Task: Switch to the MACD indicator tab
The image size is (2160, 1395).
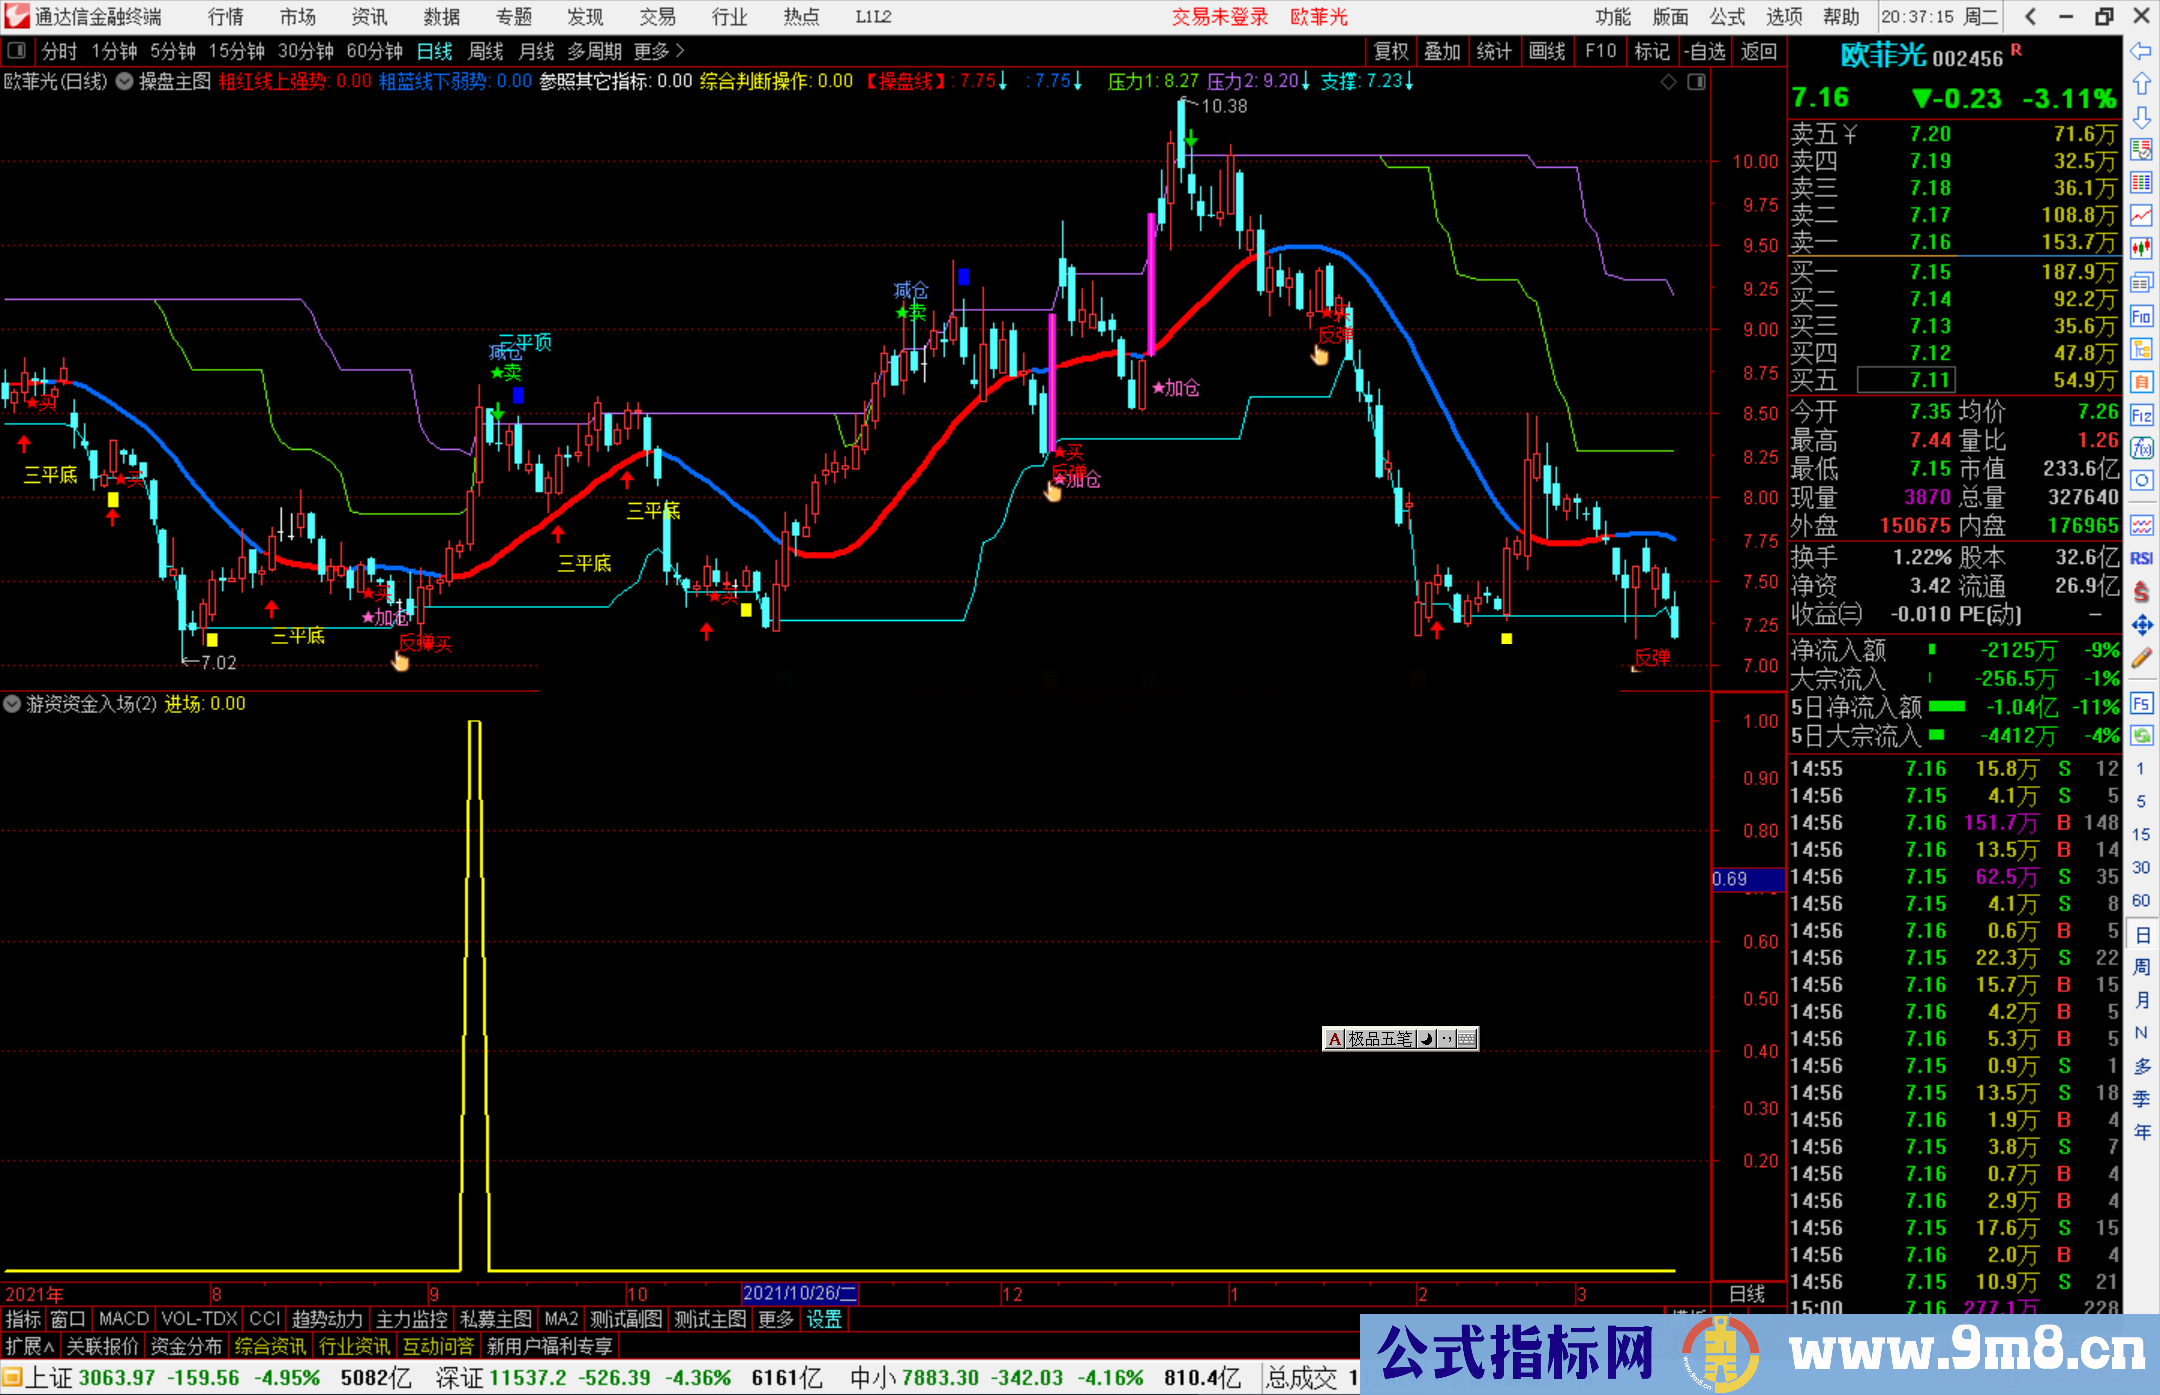Action: click(x=123, y=1319)
